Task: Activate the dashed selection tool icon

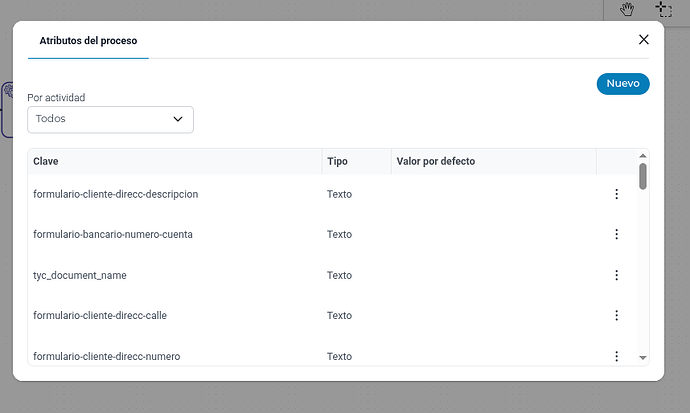Action: [x=664, y=9]
